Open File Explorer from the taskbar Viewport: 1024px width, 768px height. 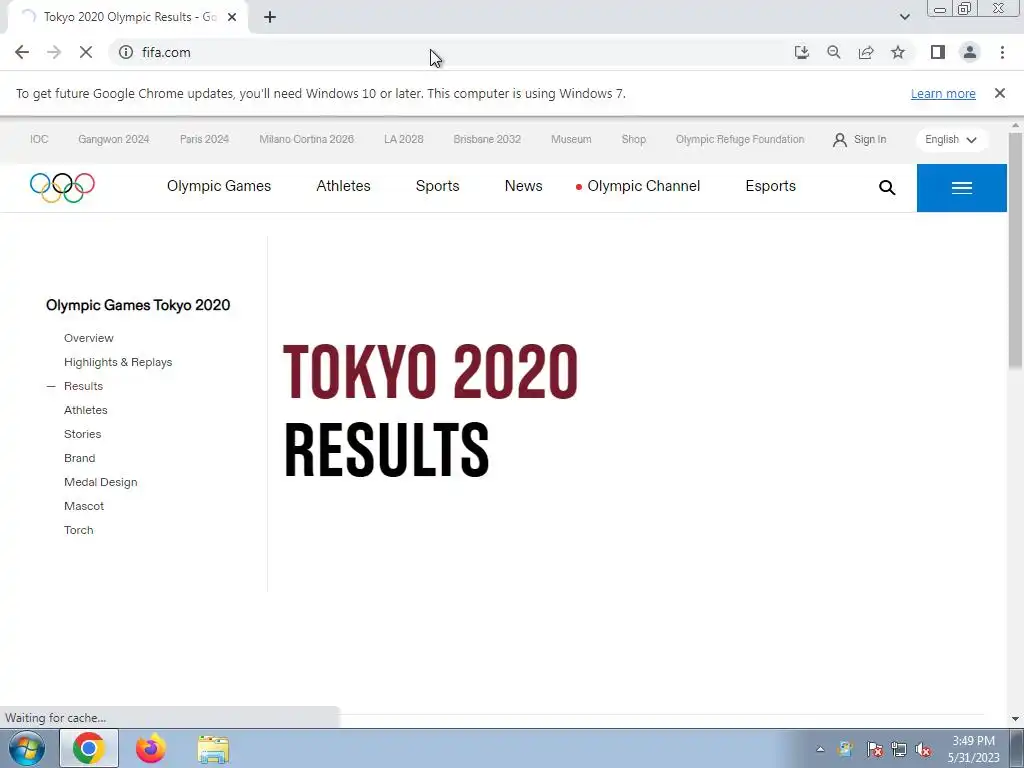214,750
